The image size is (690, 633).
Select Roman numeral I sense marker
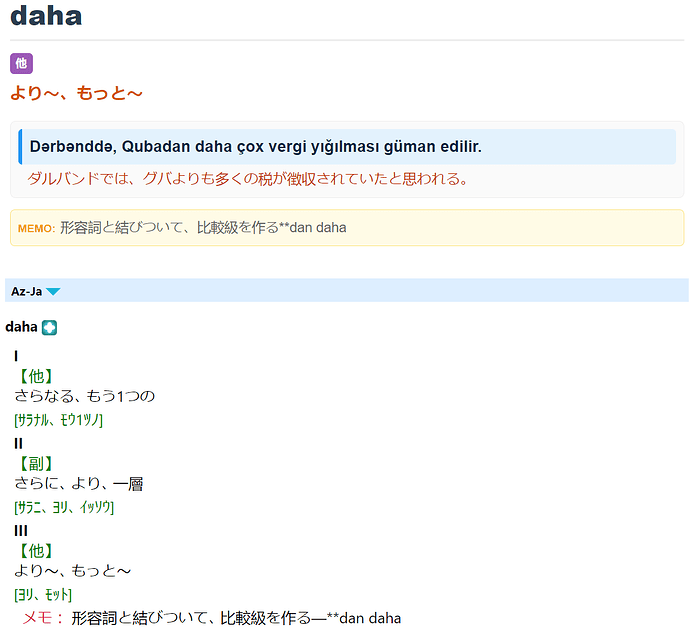click(x=17, y=356)
